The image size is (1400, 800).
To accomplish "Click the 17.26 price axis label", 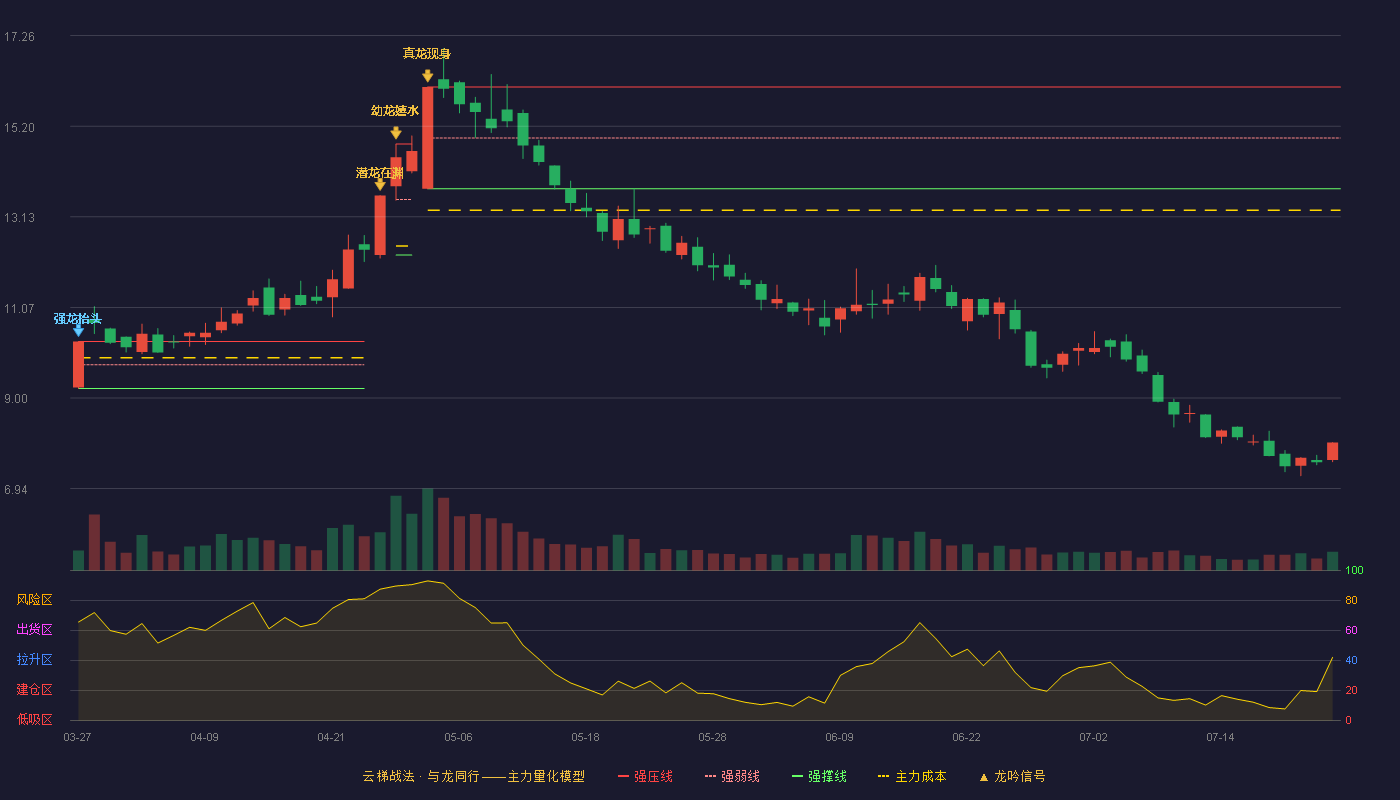I will [x=19, y=37].
